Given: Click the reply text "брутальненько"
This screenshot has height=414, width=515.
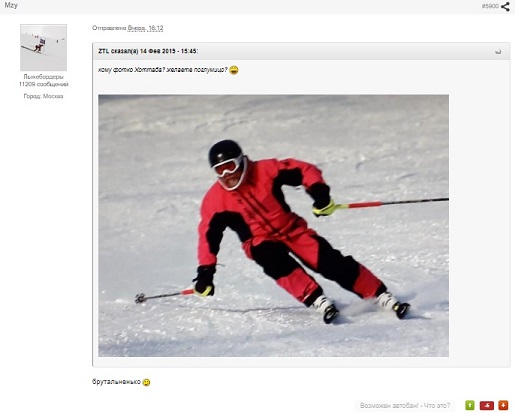Looking at the screenshot, I should tap(116, 382).
